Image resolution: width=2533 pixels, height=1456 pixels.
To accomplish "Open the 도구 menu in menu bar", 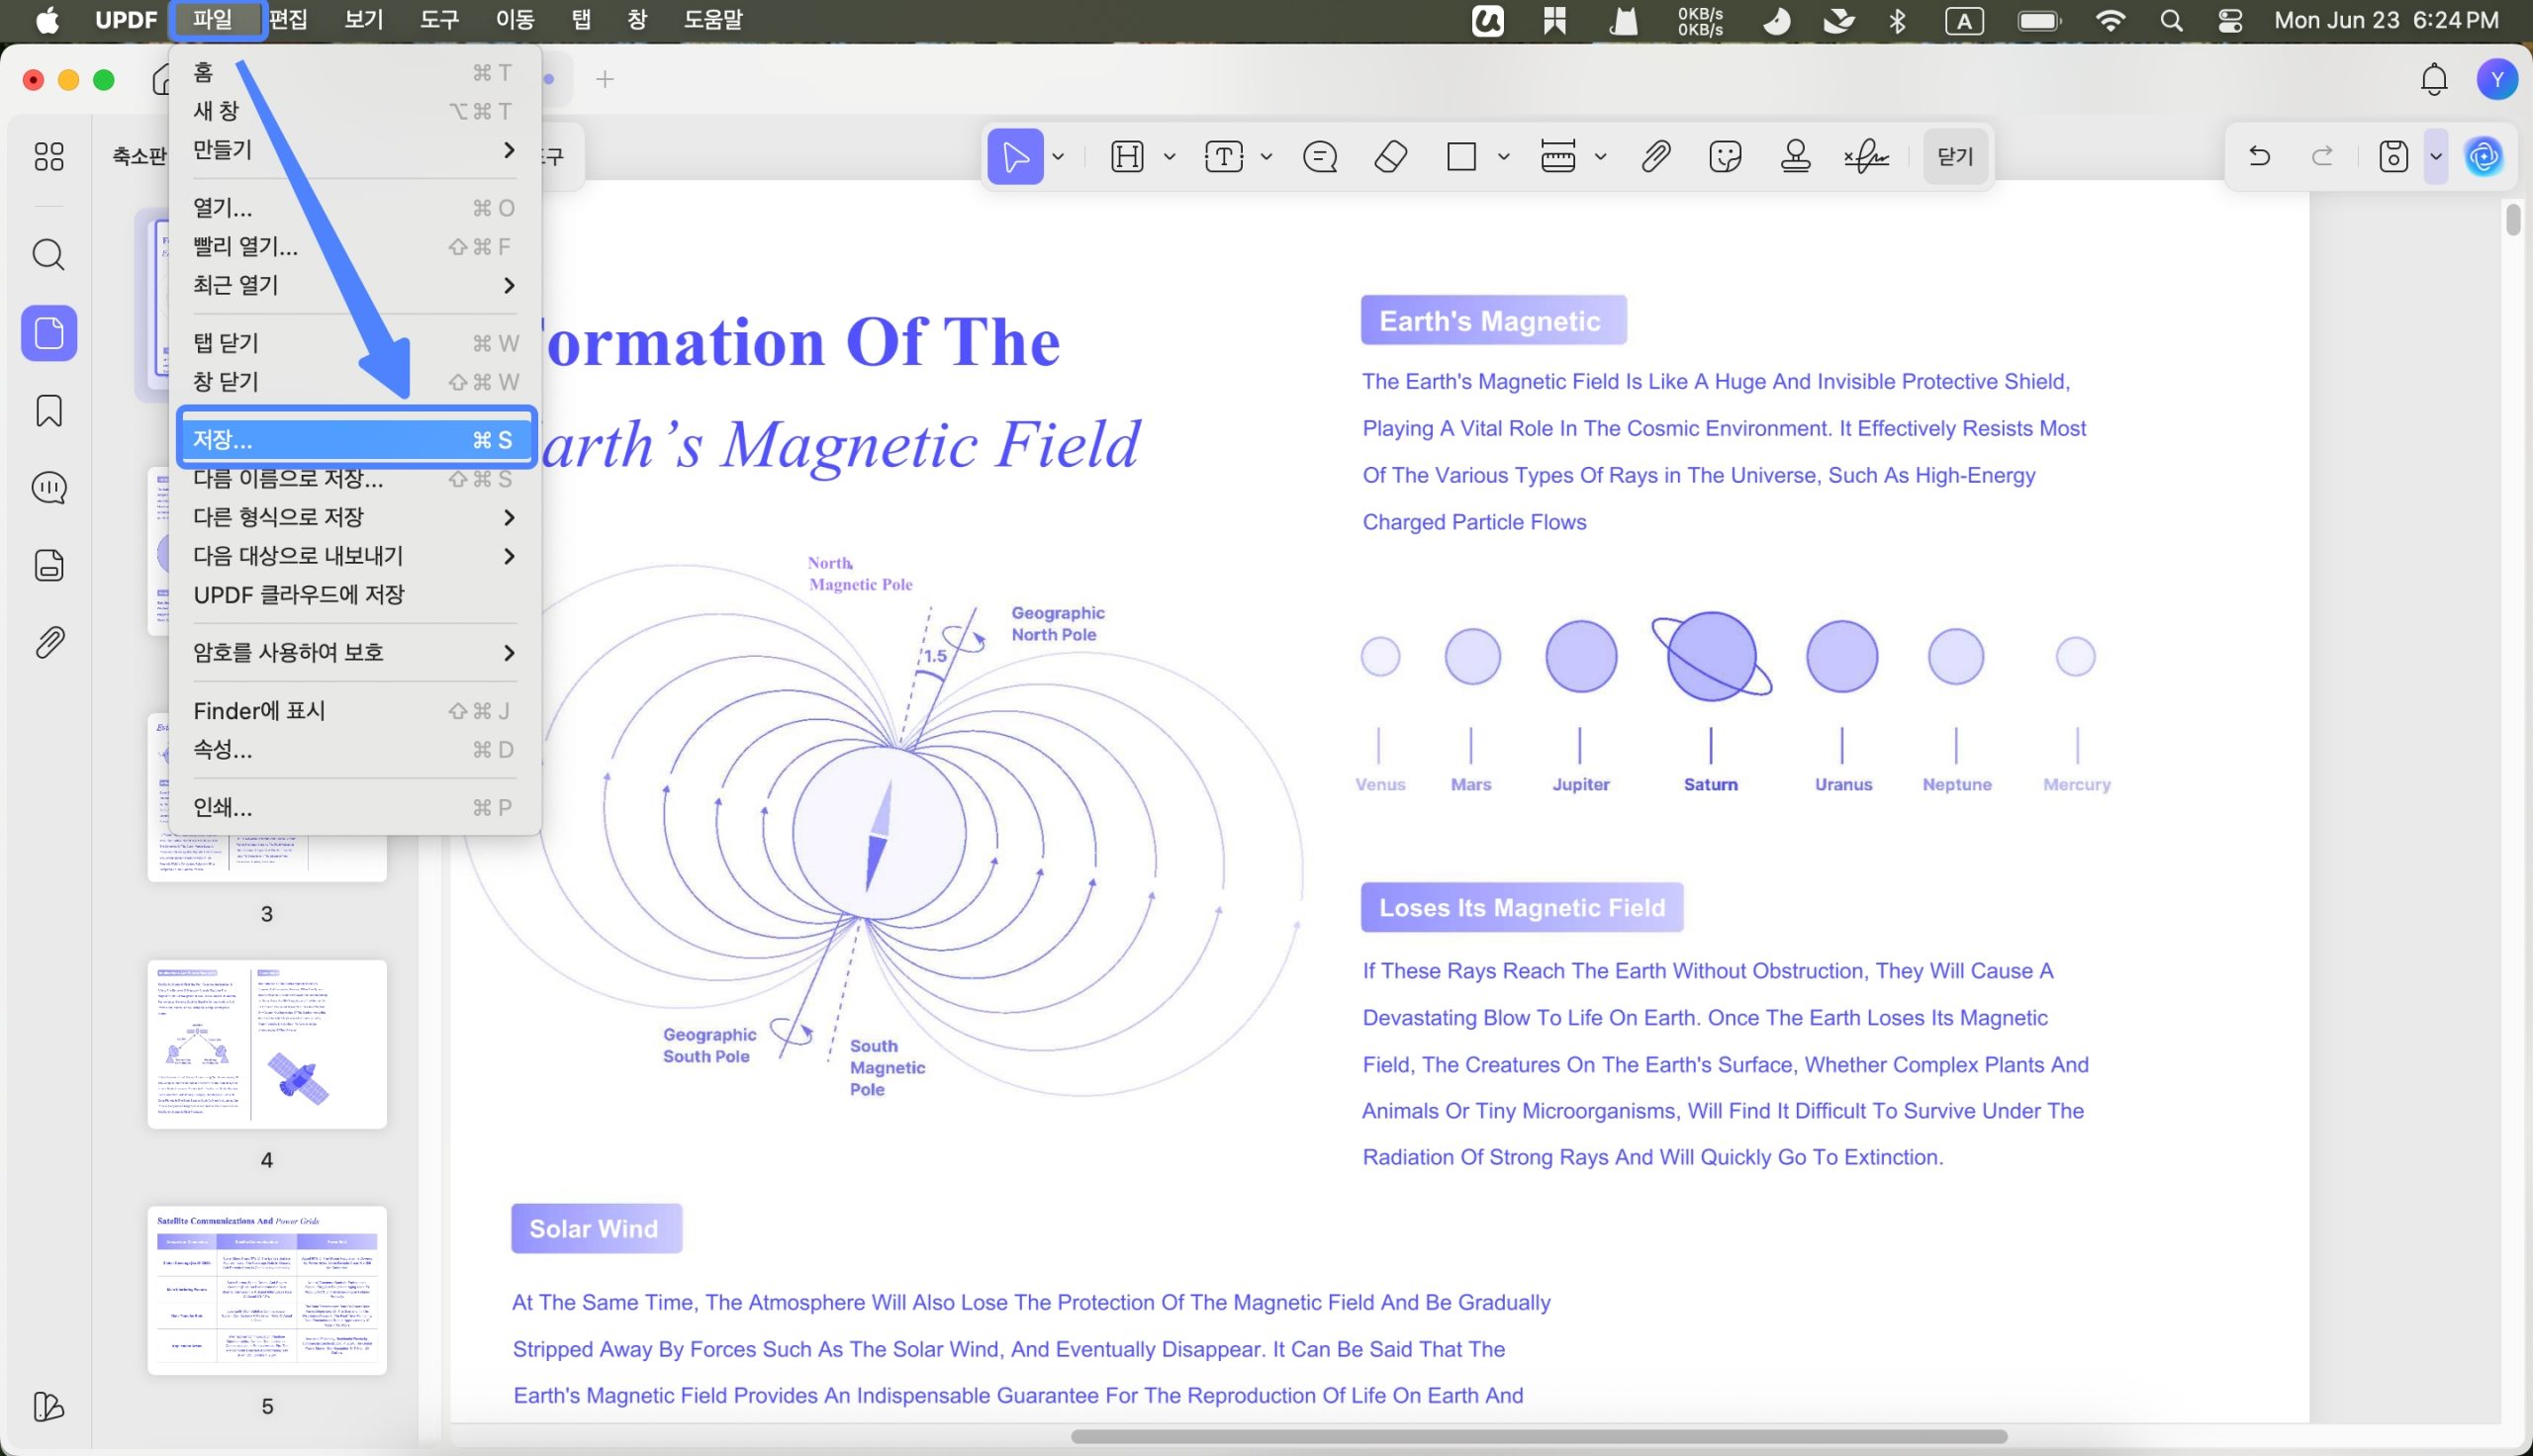I will pyautogui.click(x=440, y=20).
